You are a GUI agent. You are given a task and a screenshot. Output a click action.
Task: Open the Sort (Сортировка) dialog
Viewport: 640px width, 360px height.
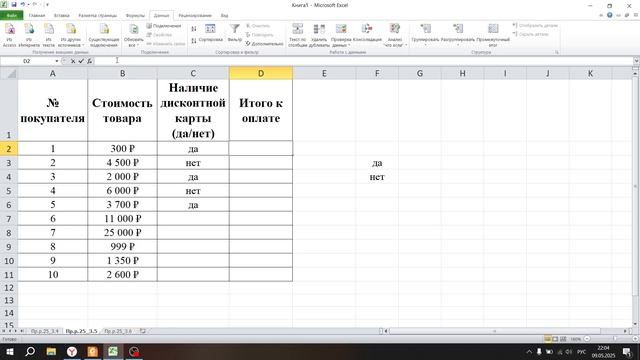tap(211, 33)
